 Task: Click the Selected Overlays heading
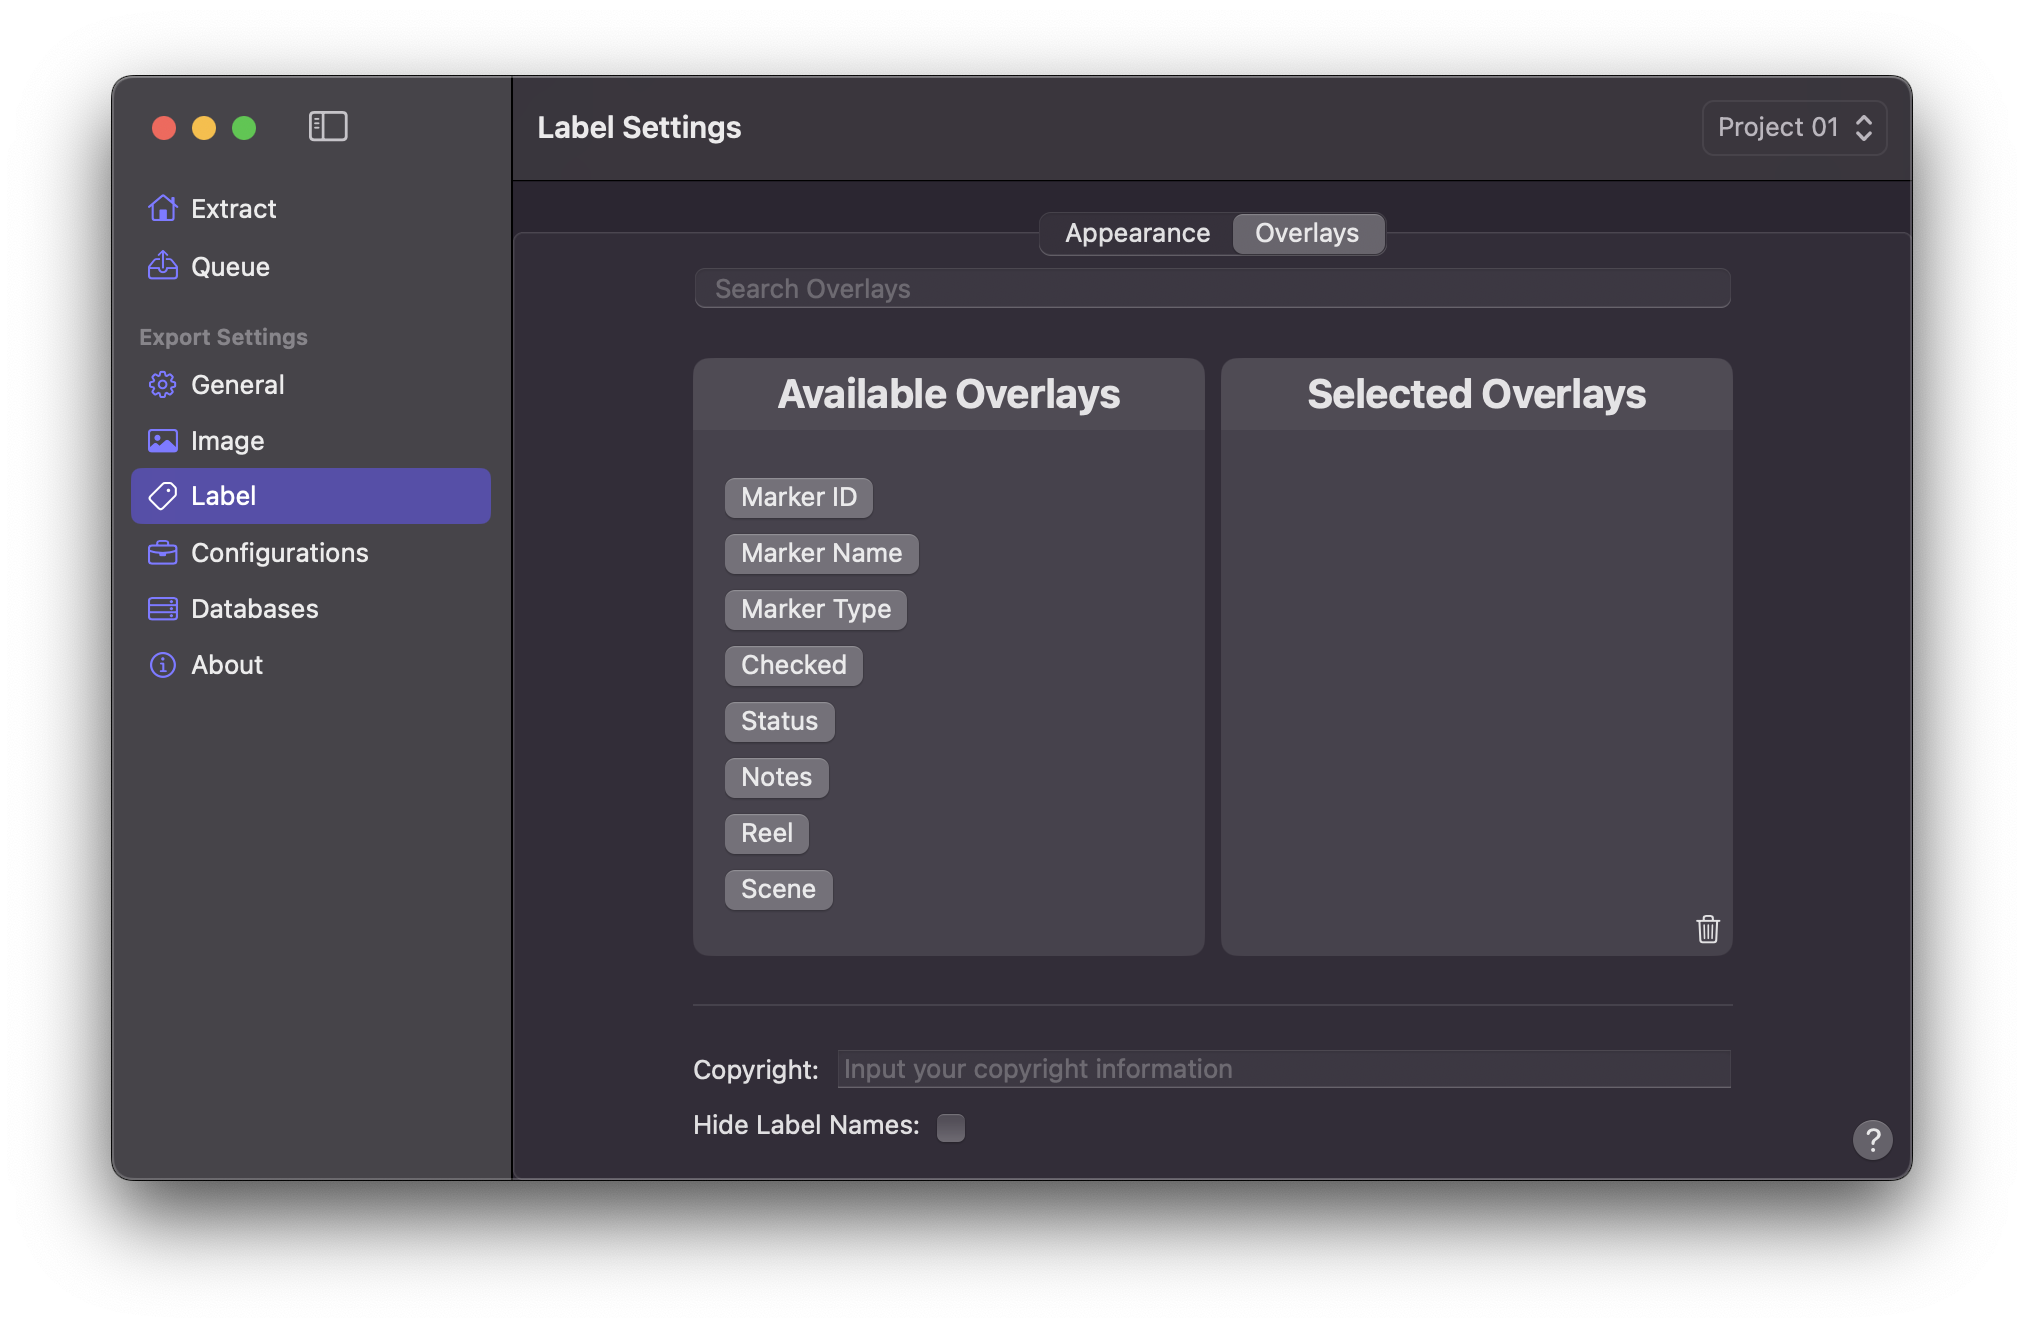[1476, 394]
